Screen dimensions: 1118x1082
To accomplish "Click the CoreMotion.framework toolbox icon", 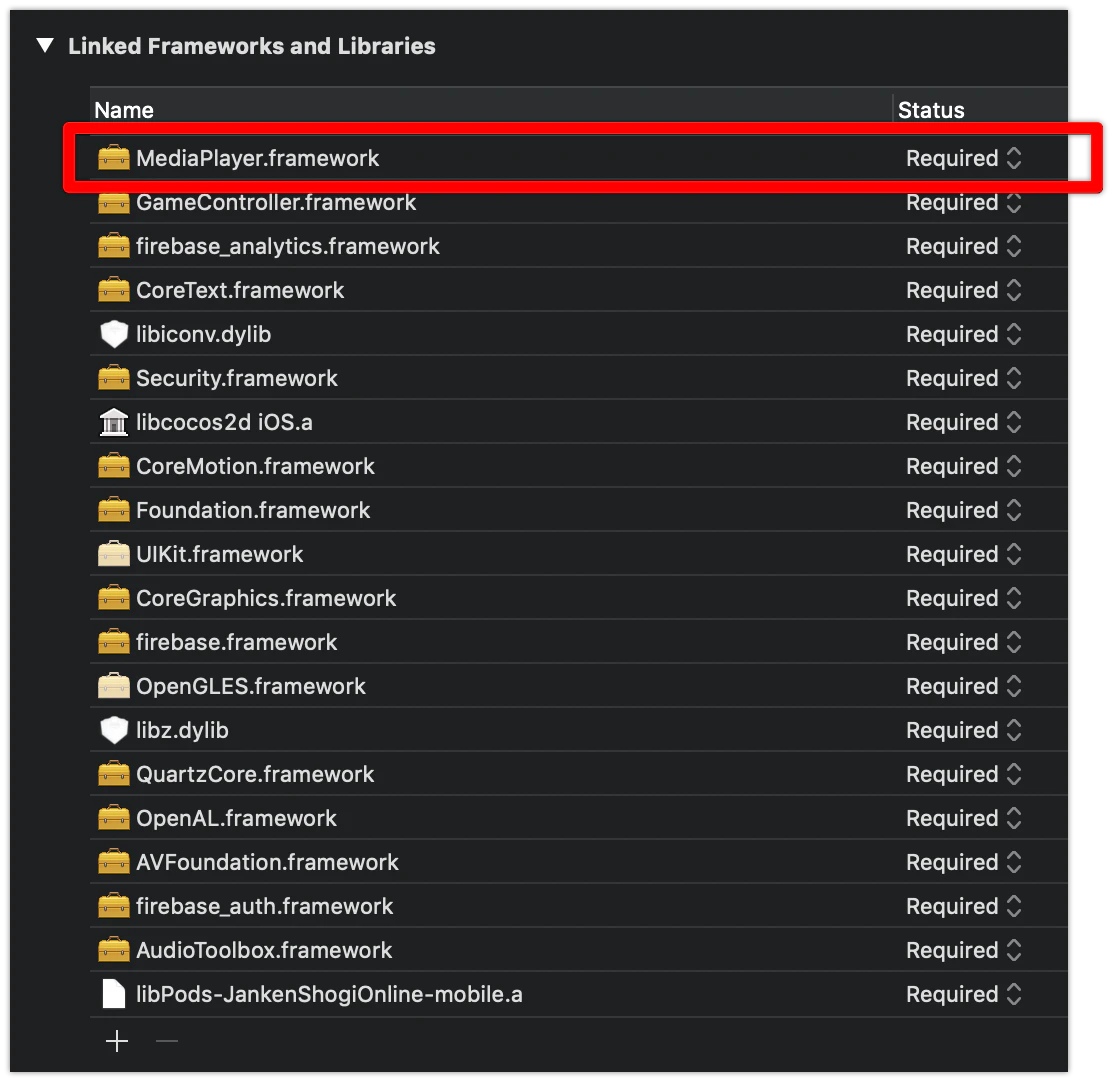I will [x=113, y=466].
